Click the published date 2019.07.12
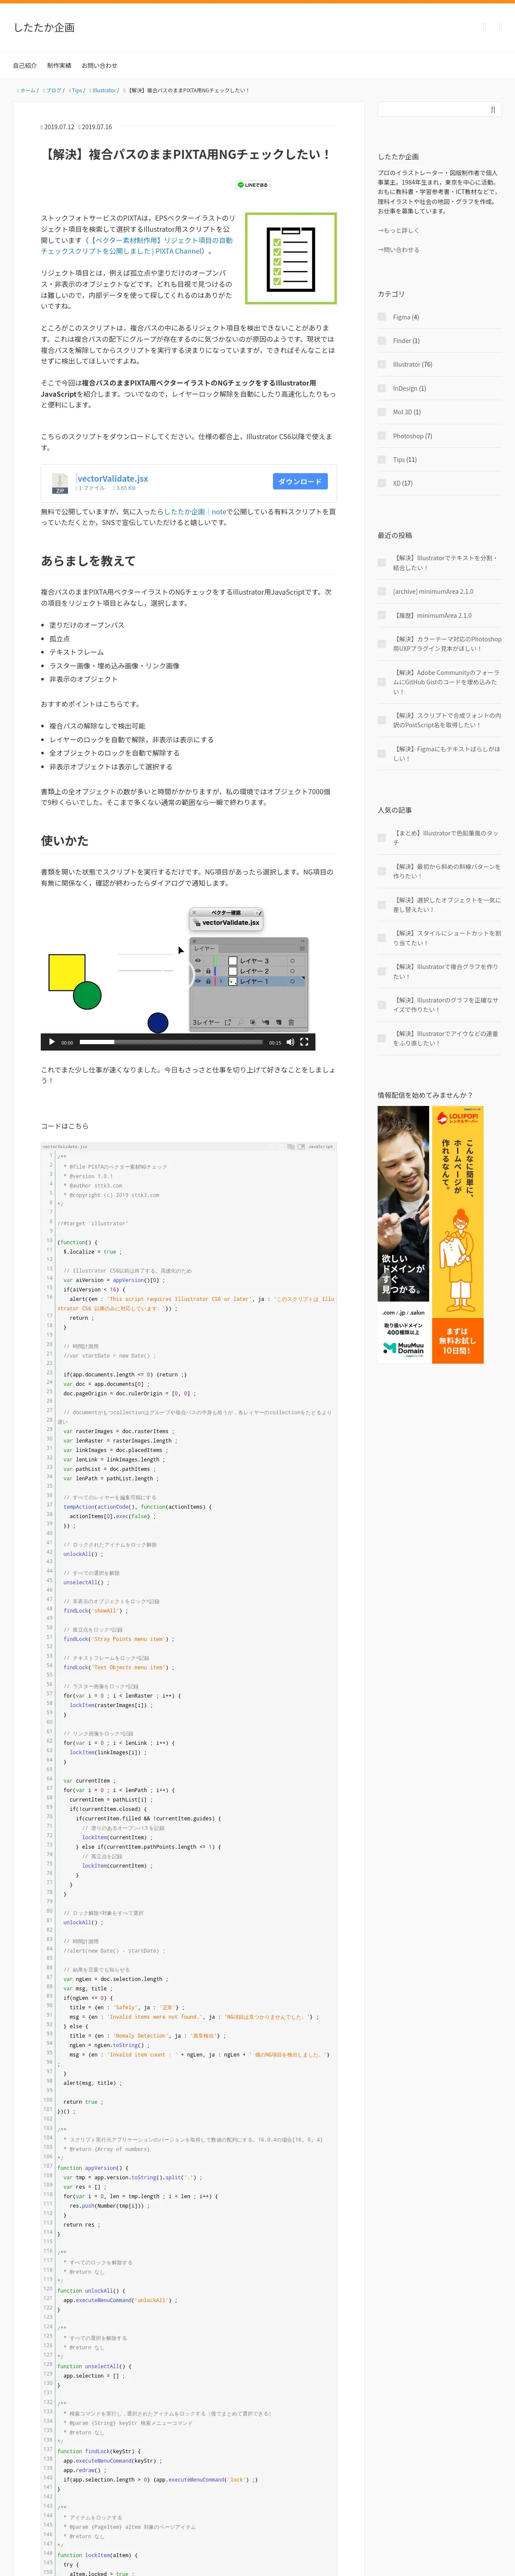This screenshot has width=515, height=2576. pos(58,127)
